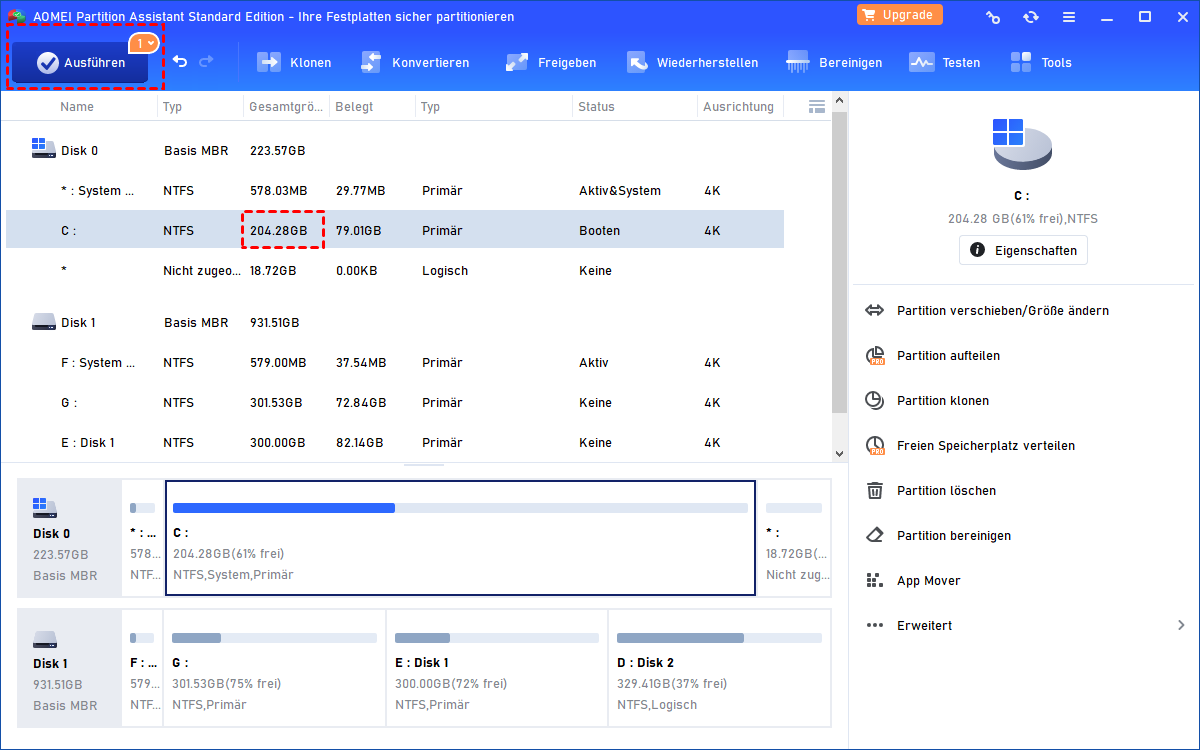The height and width of the screenshot is (750, 1200).
Task: Select the Disk 1 row in list
Action: point(395,323)
